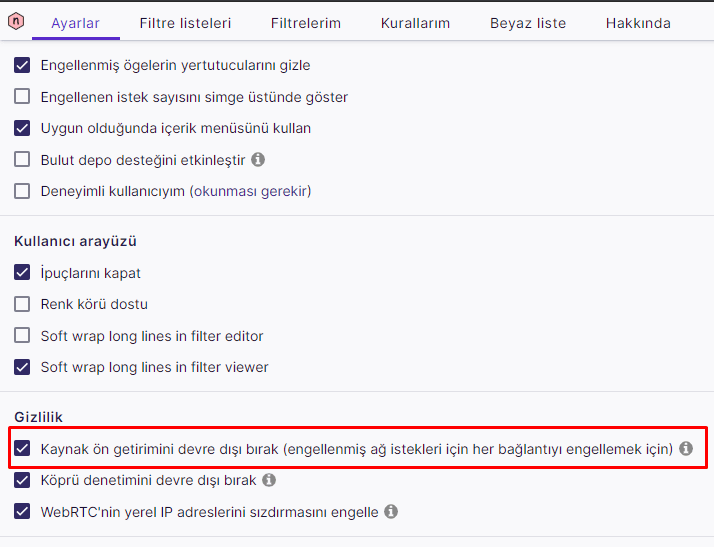Image resolution: width=714 pixels, height=547 pixels.
Task: Go to the Kurallarım tab
Action: pyautogui.click(x=415, y=22)
